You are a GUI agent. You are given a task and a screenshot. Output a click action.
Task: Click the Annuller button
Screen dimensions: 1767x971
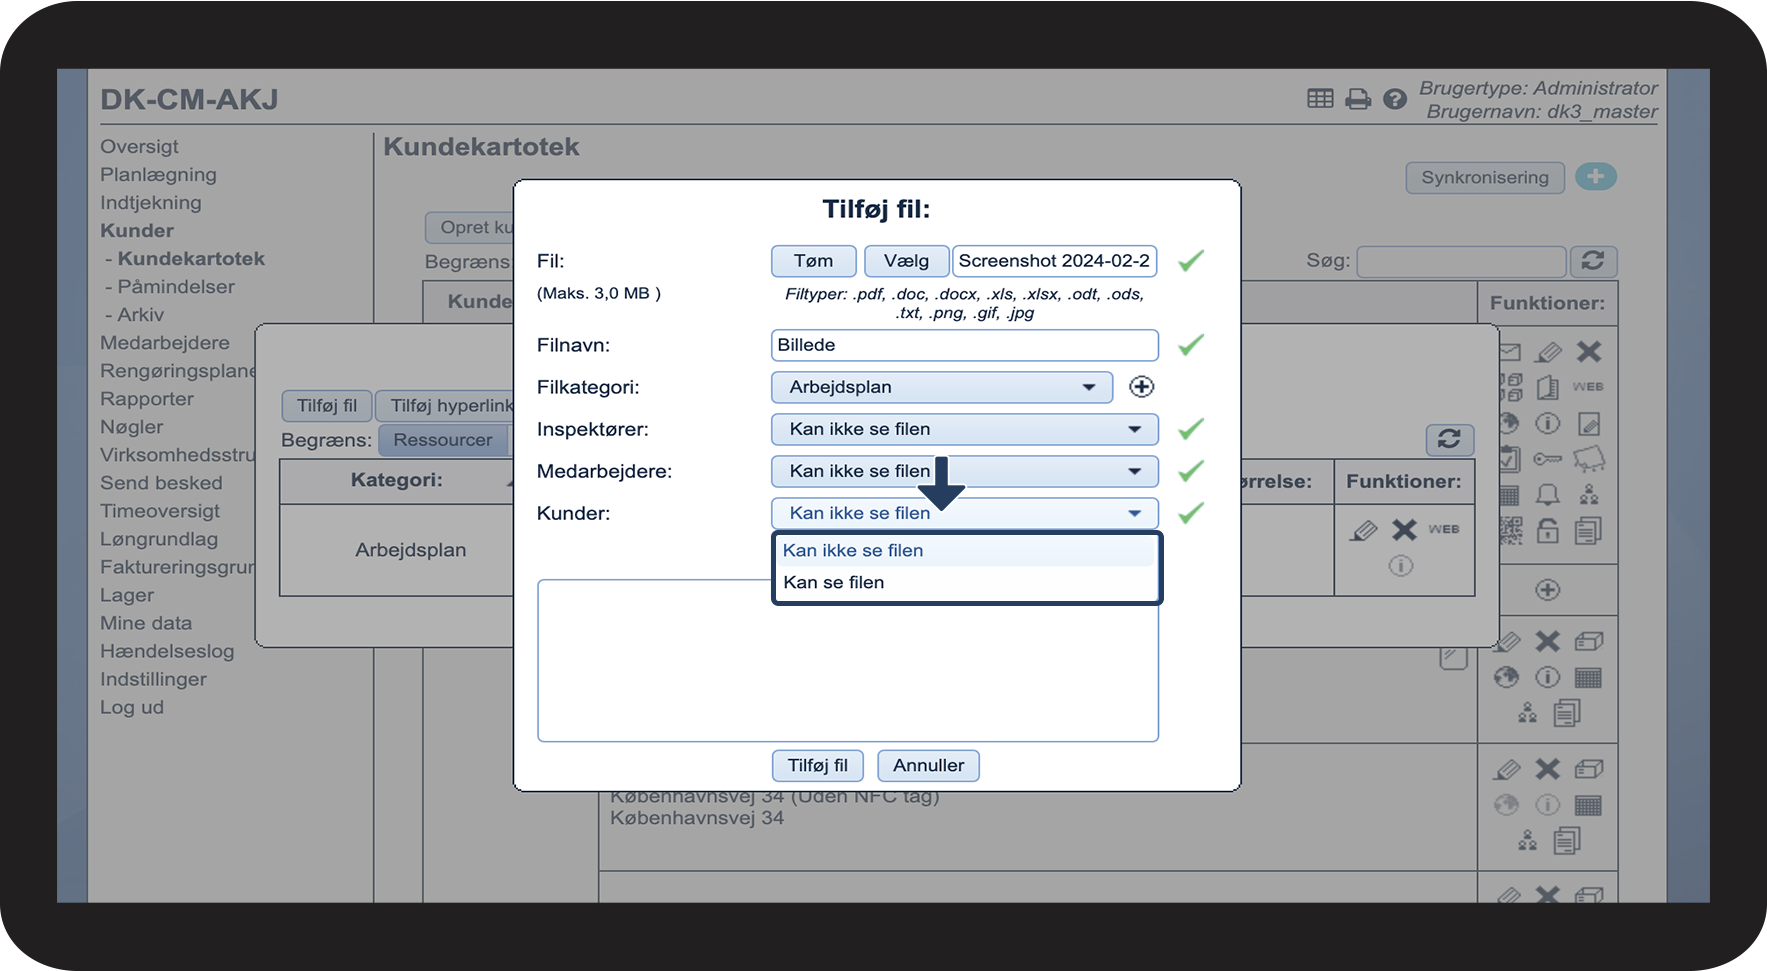[x=928, y=765]
